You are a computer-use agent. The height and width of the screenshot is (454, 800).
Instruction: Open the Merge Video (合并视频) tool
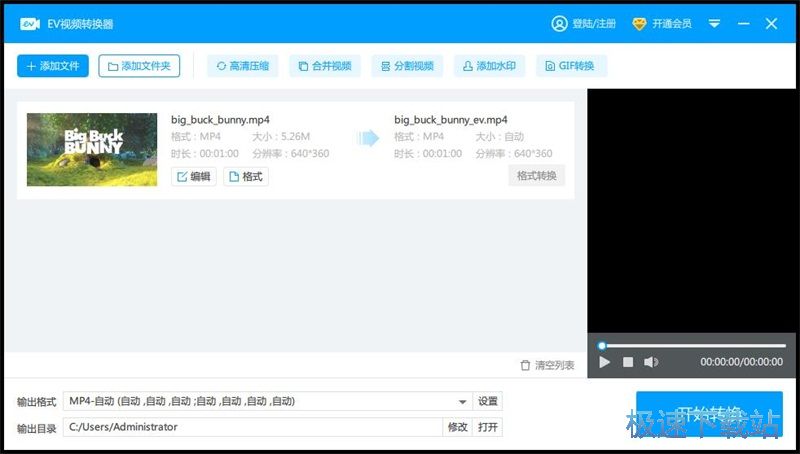coord(325,66)
